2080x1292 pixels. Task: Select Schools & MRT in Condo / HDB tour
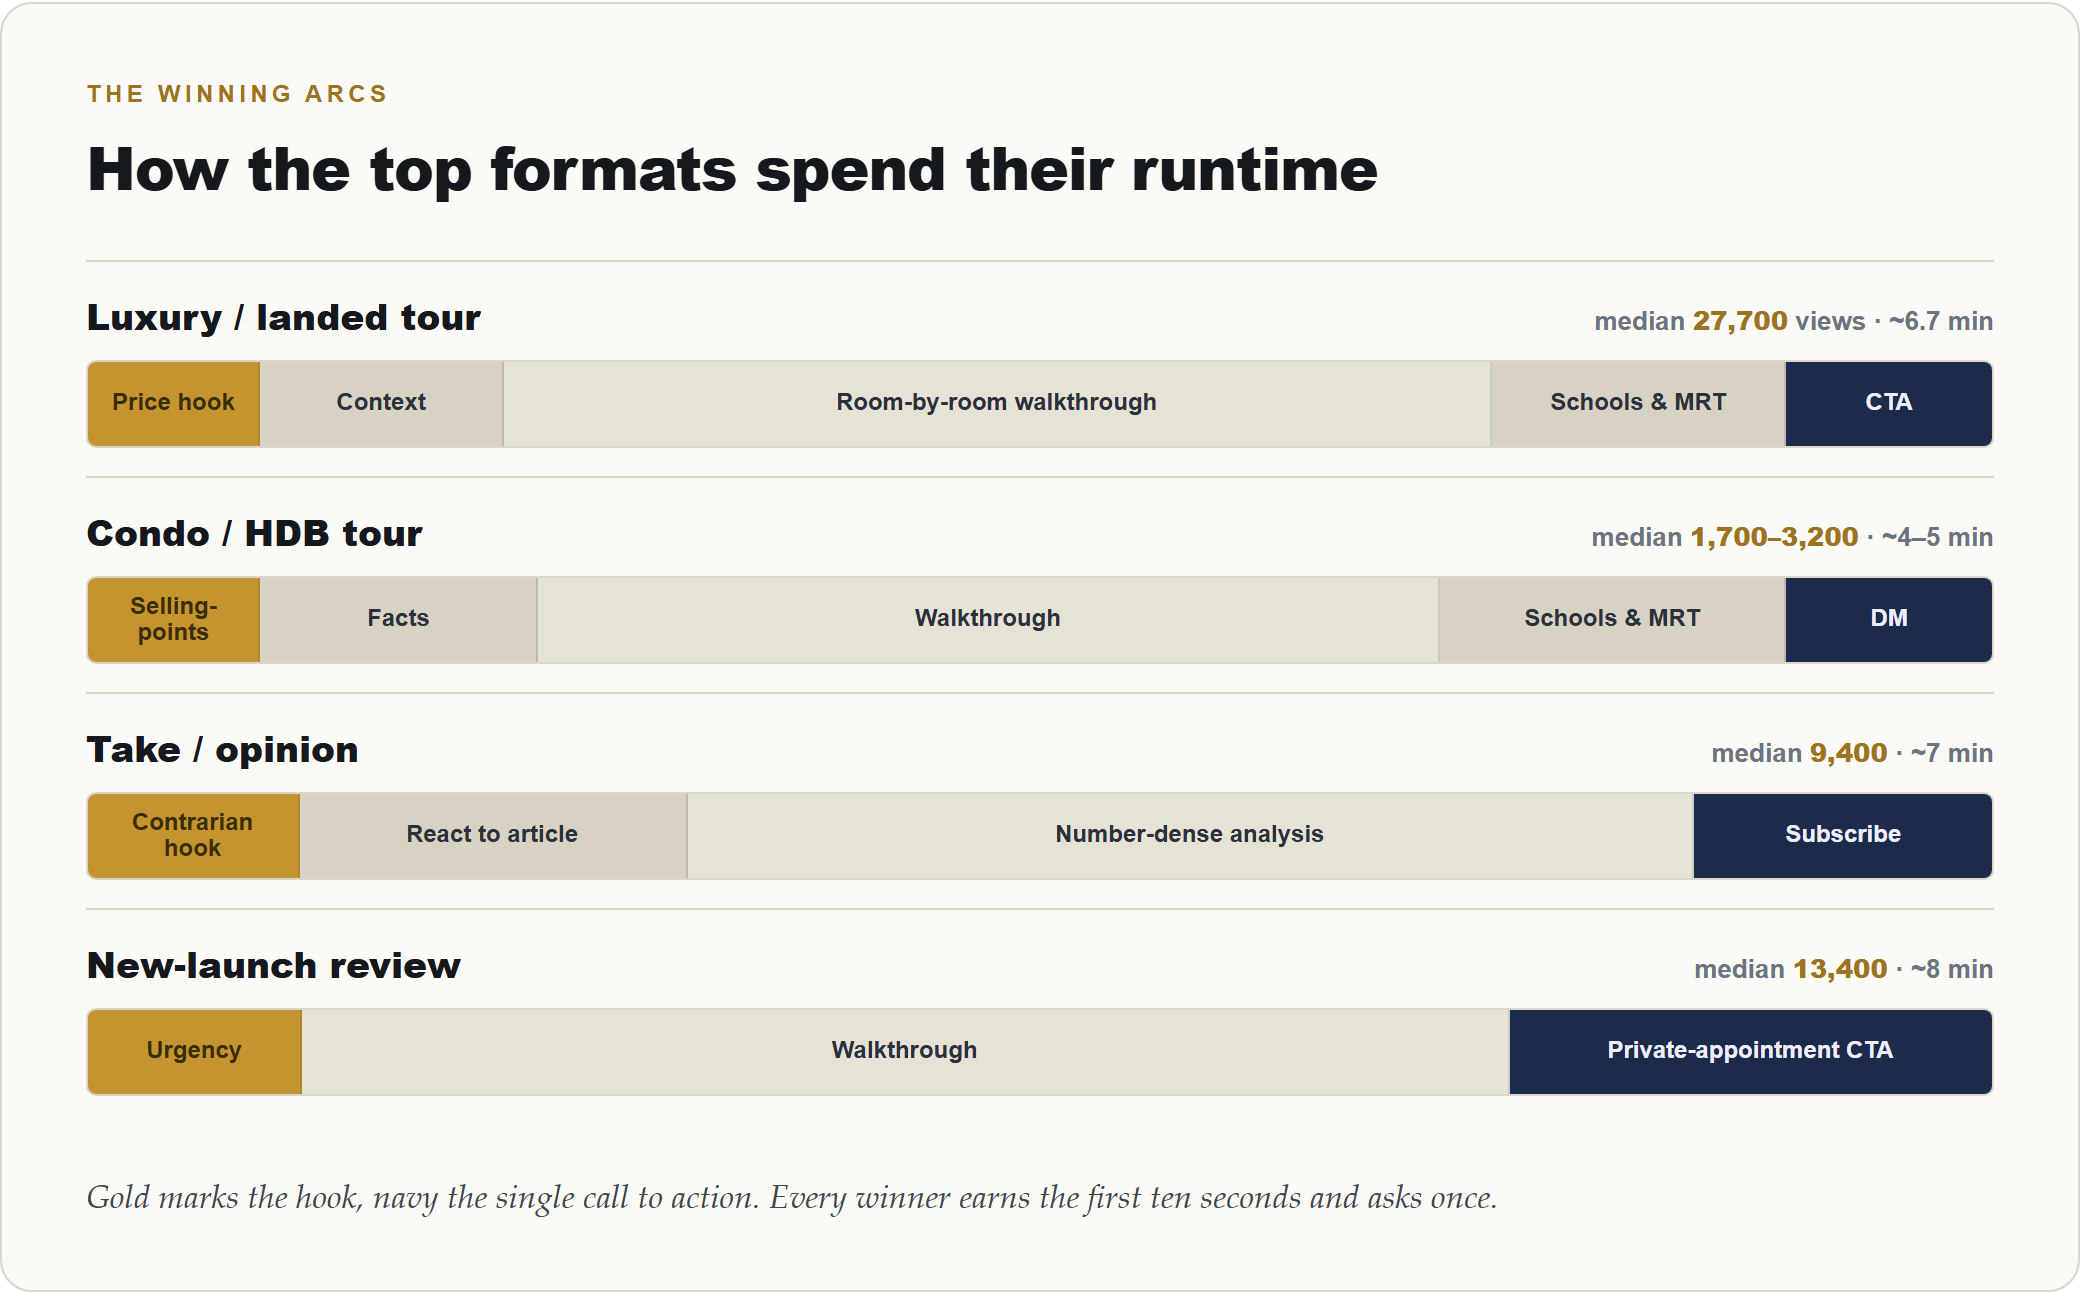pos(1612,619)
